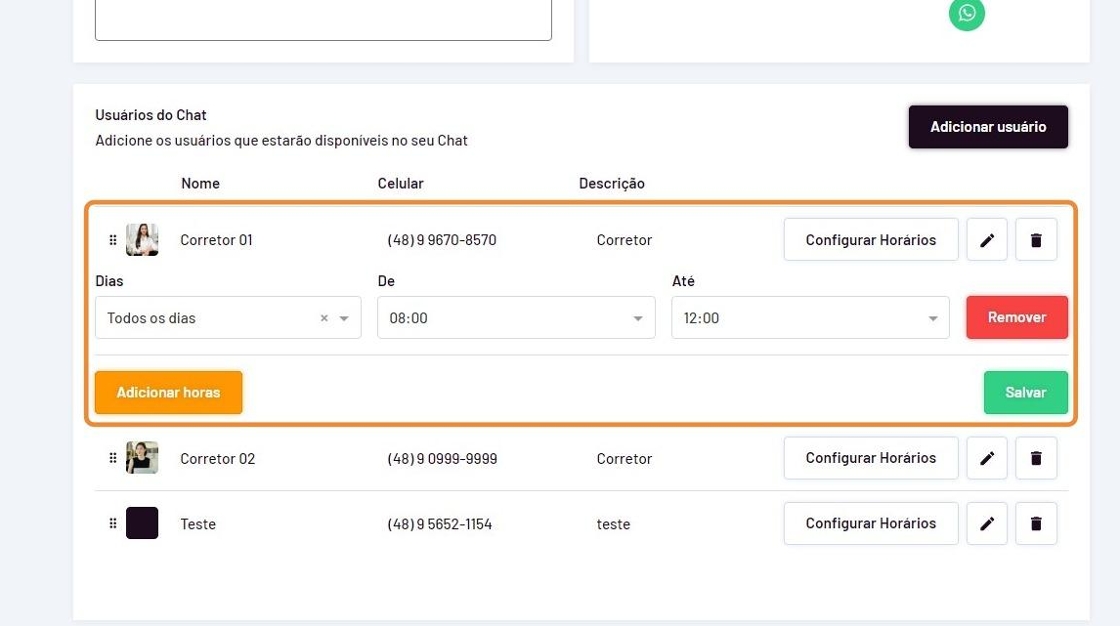Image resolution: width=1120 pixels, height=626 pixels.
Task: Expand the 'De' start time dropdown
Action: pos(637,318)
